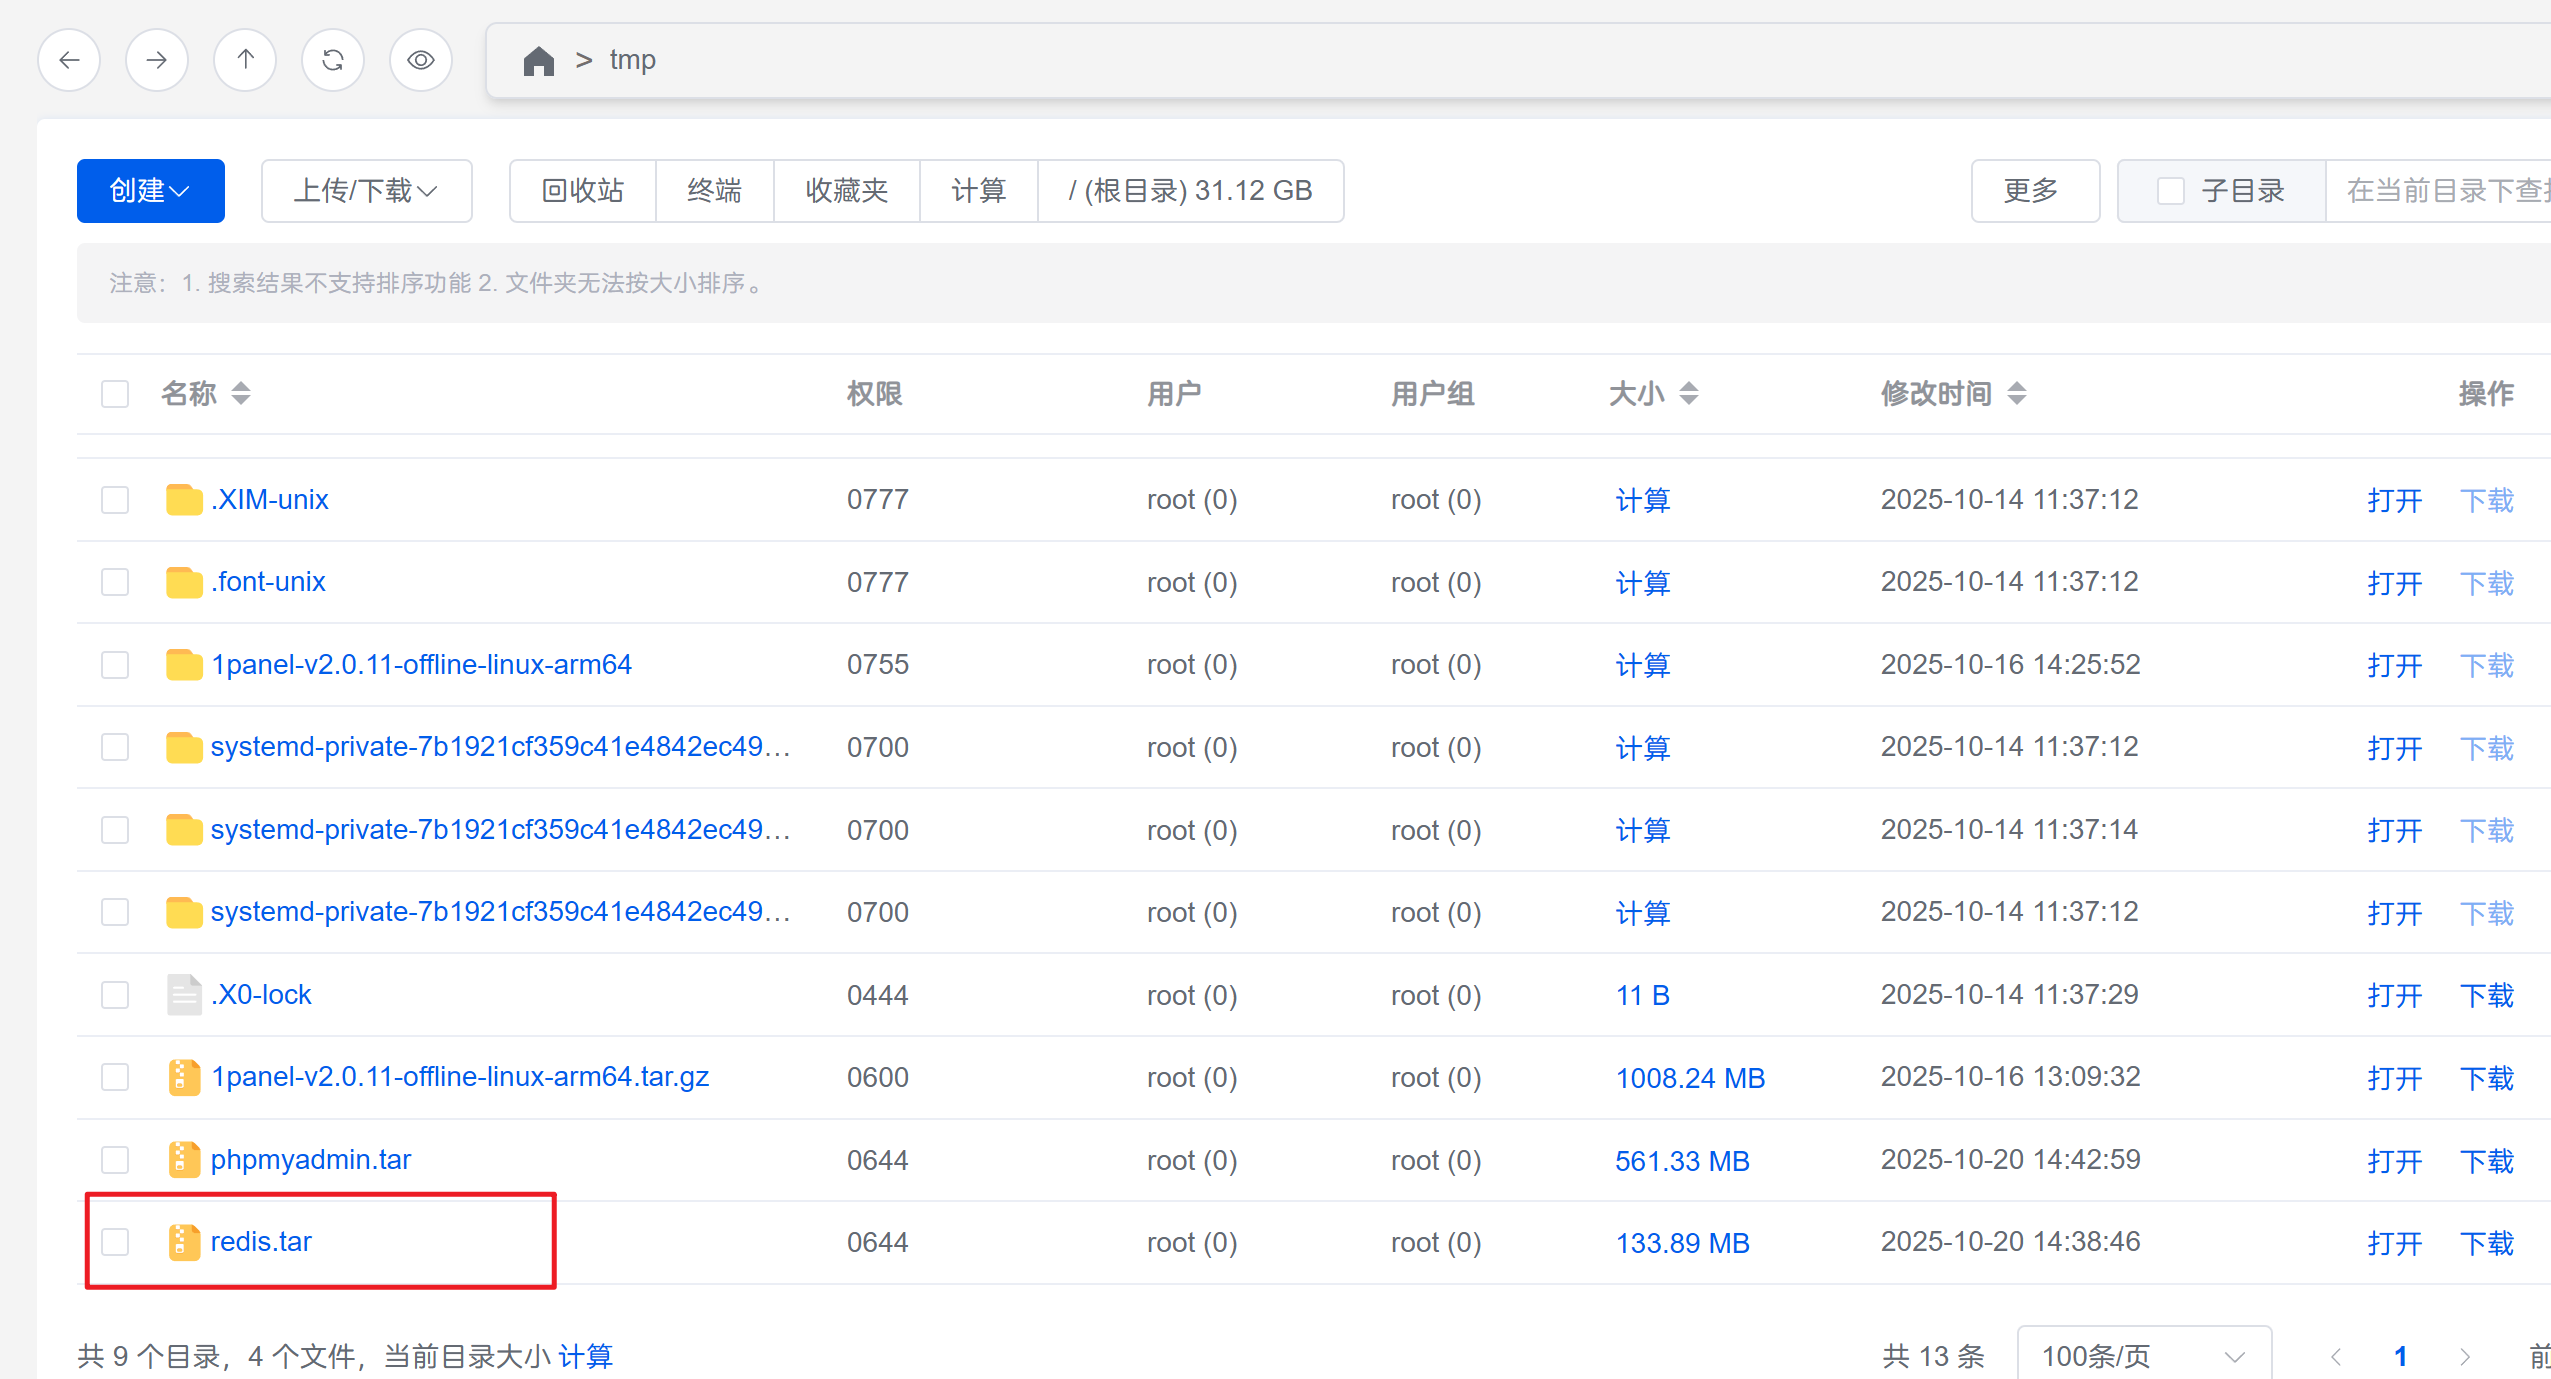Click the .XIM-unix folder icon
This screenshot has width=2551, height=1379.
[x=184, y=499]
